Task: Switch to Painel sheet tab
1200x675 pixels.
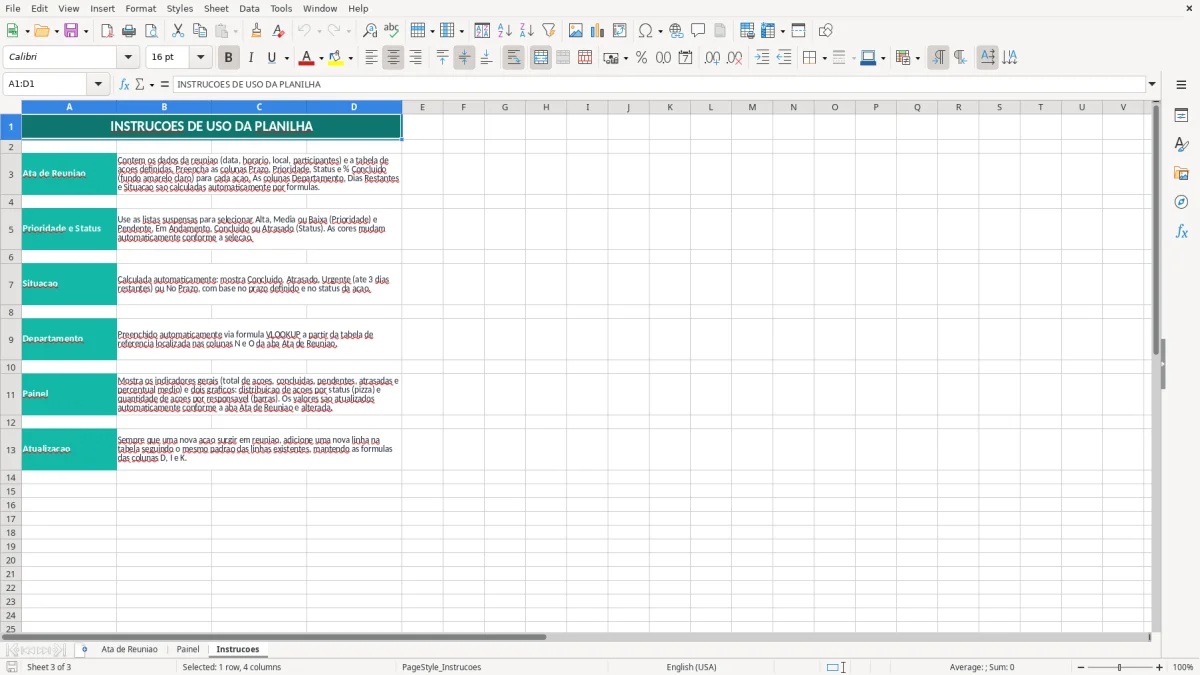Action: point(188,649)
